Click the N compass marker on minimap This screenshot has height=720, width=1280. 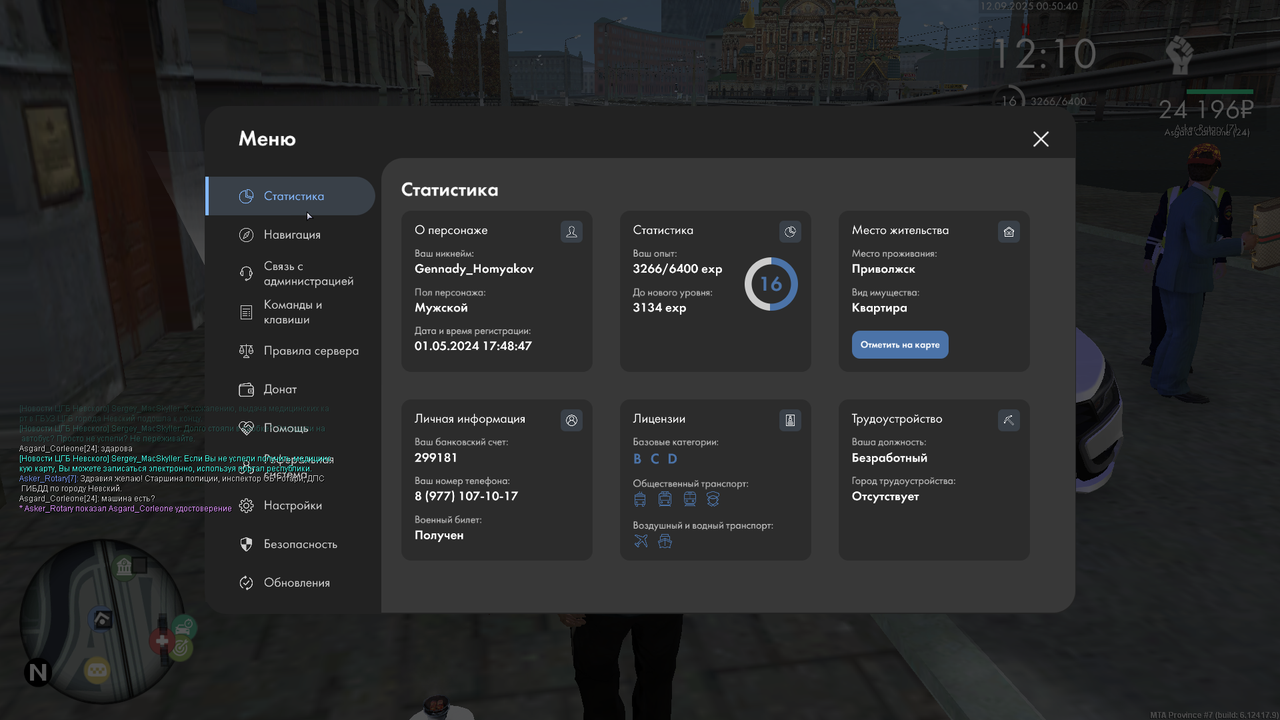38,672
